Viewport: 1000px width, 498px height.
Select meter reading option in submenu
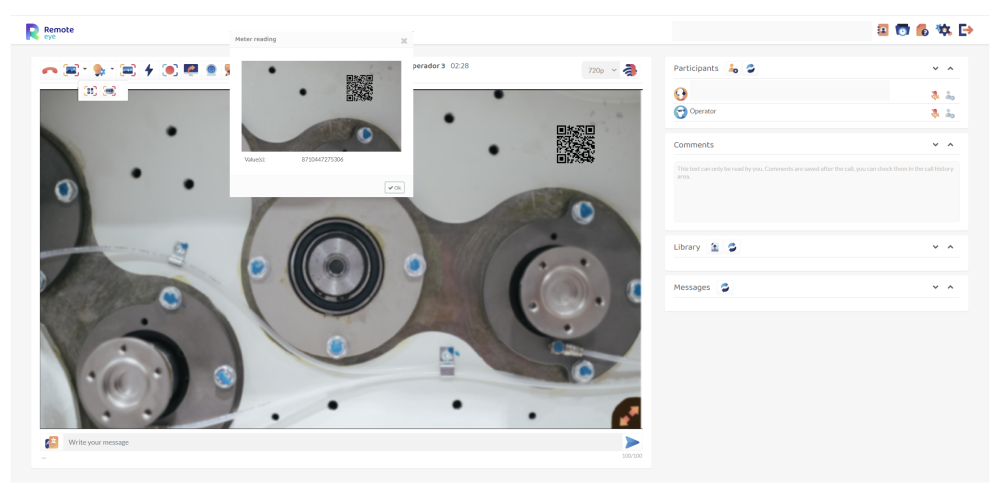coord(110,91)
